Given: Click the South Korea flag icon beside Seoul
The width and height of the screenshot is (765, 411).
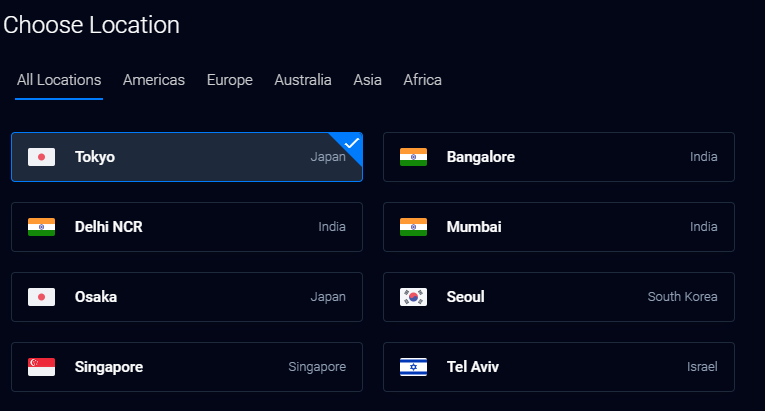Looking at the screenshot, I should click(x=413, y=297).
